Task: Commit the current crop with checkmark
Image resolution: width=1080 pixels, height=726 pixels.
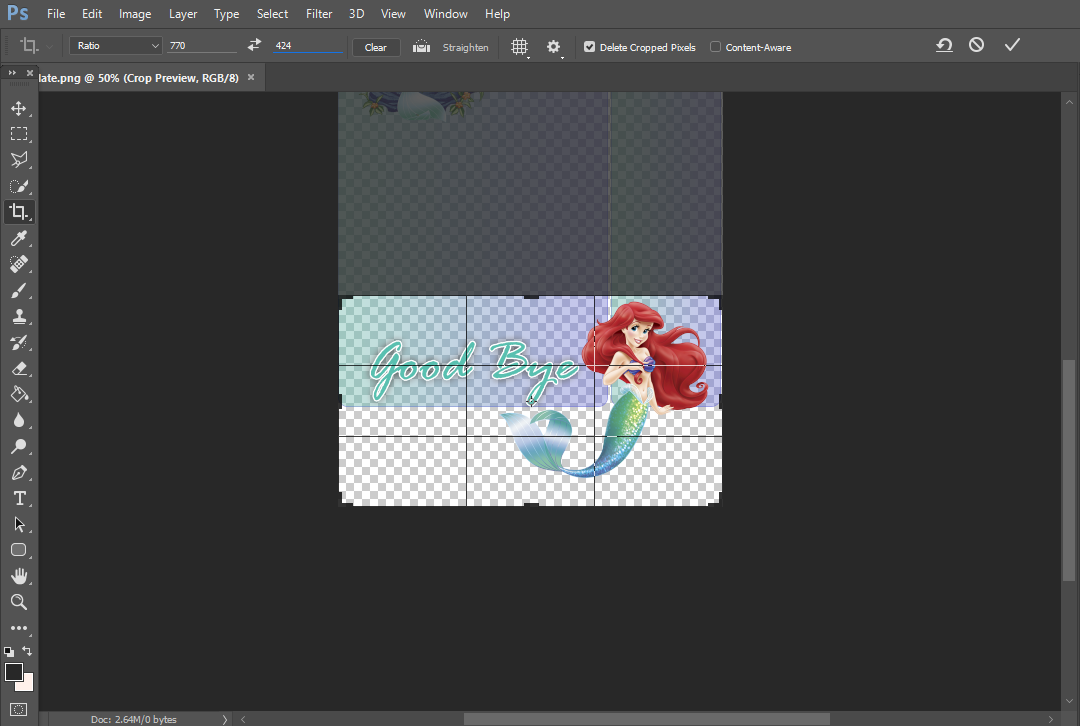Action: pyautogui.click(x=1011, y=45)
